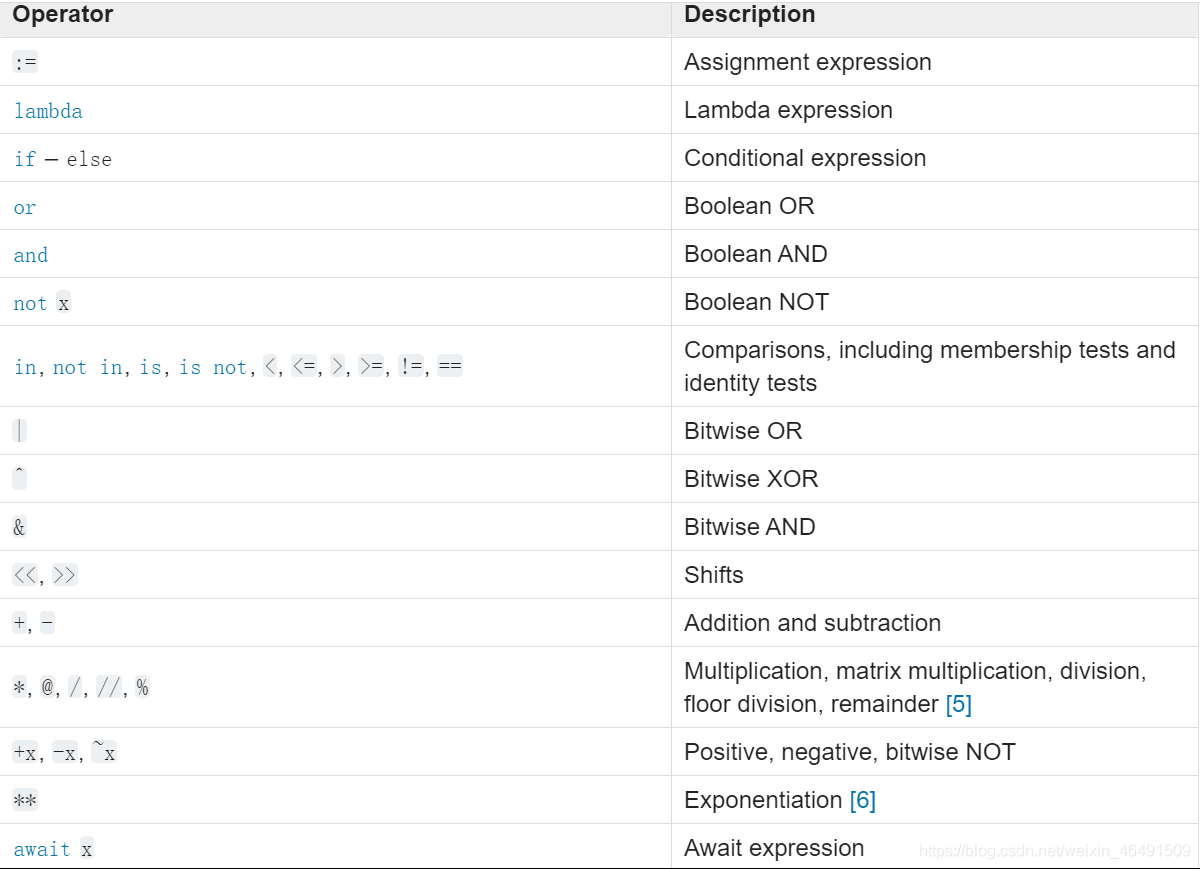1200x869 pixels.
Task: Click the if keyword link
Action: point(25,159)
